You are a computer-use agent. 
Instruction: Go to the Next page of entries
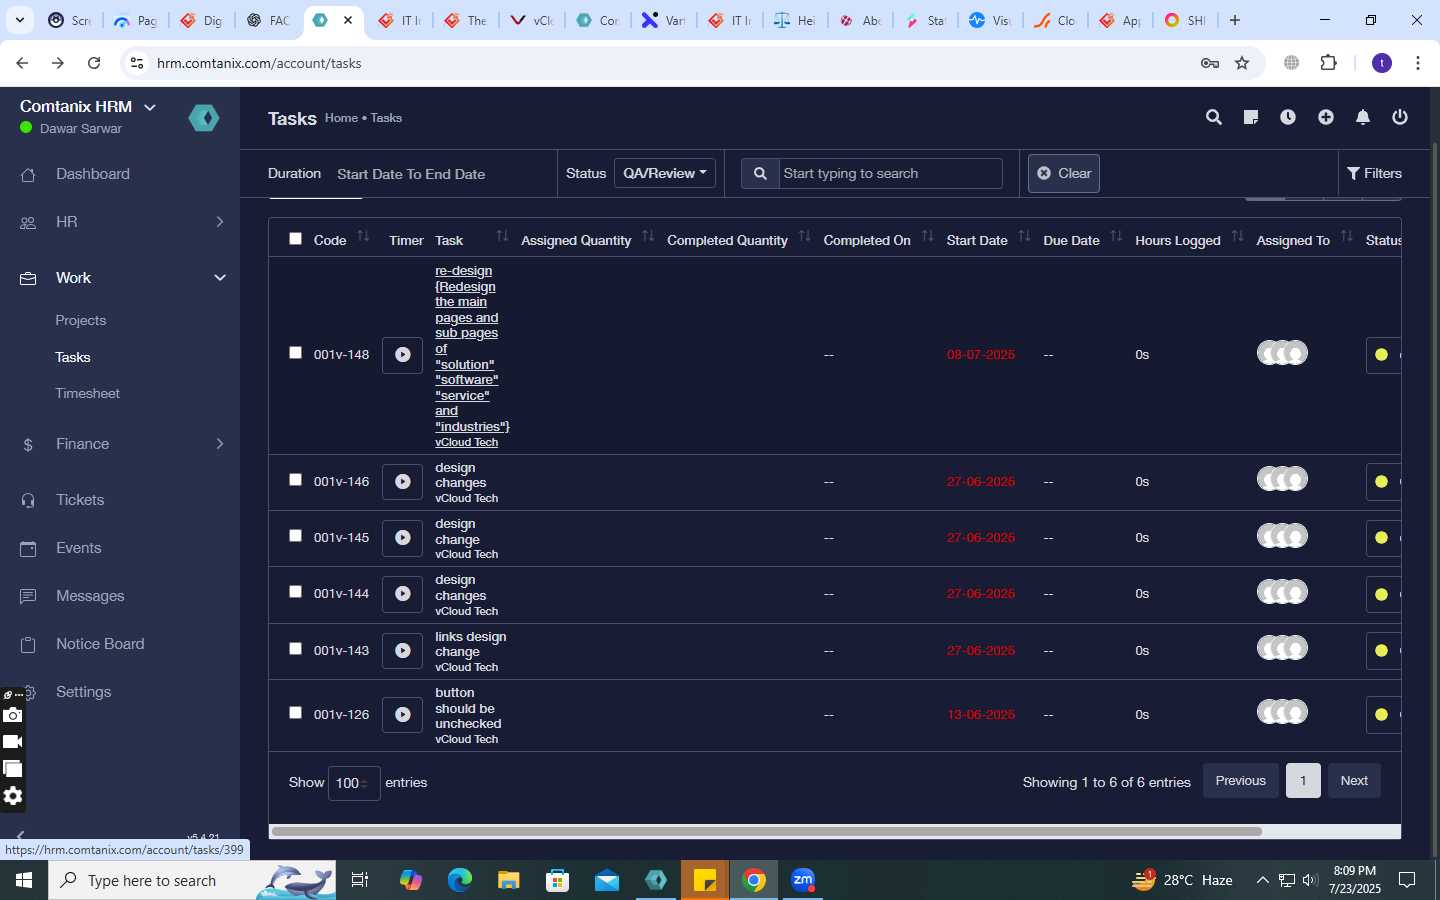[x=1354, y=781]
